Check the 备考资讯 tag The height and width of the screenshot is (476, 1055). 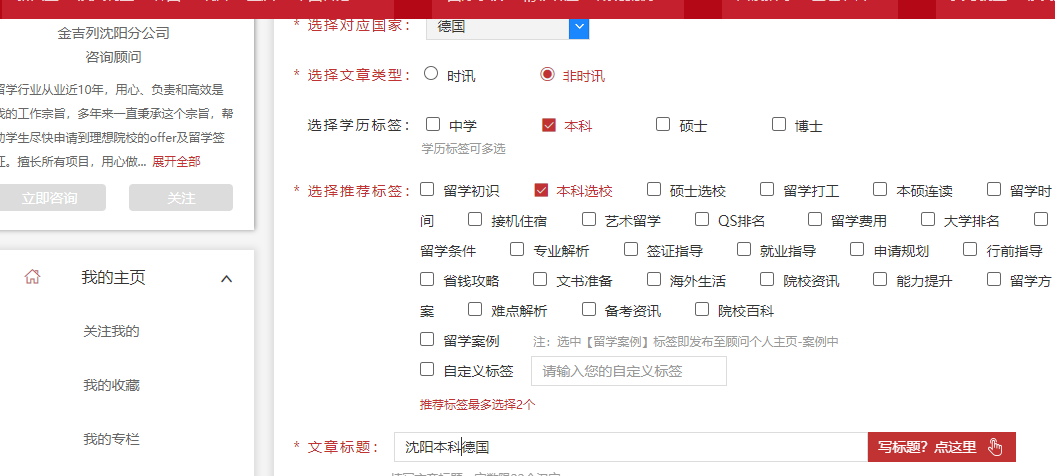pos(589,310)
